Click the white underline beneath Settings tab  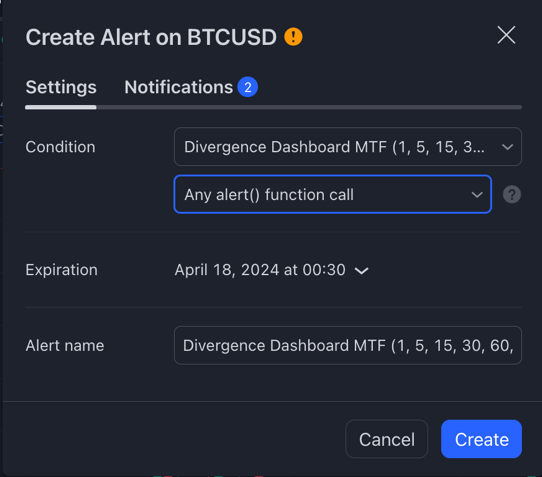tap(61, 107)
